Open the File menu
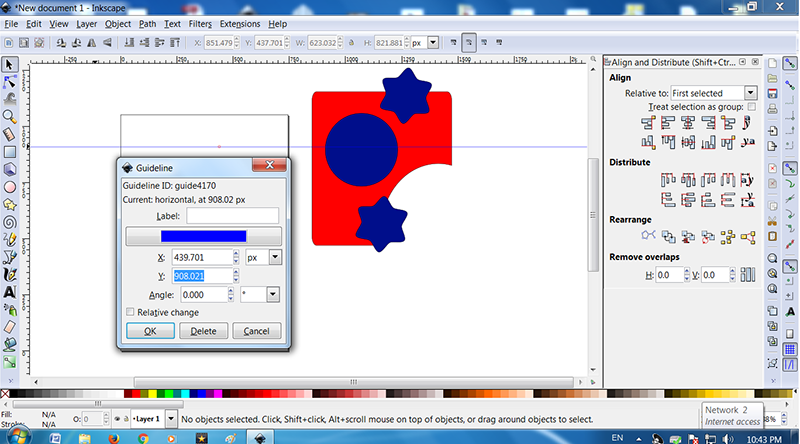800x444 pixels. 11,24
